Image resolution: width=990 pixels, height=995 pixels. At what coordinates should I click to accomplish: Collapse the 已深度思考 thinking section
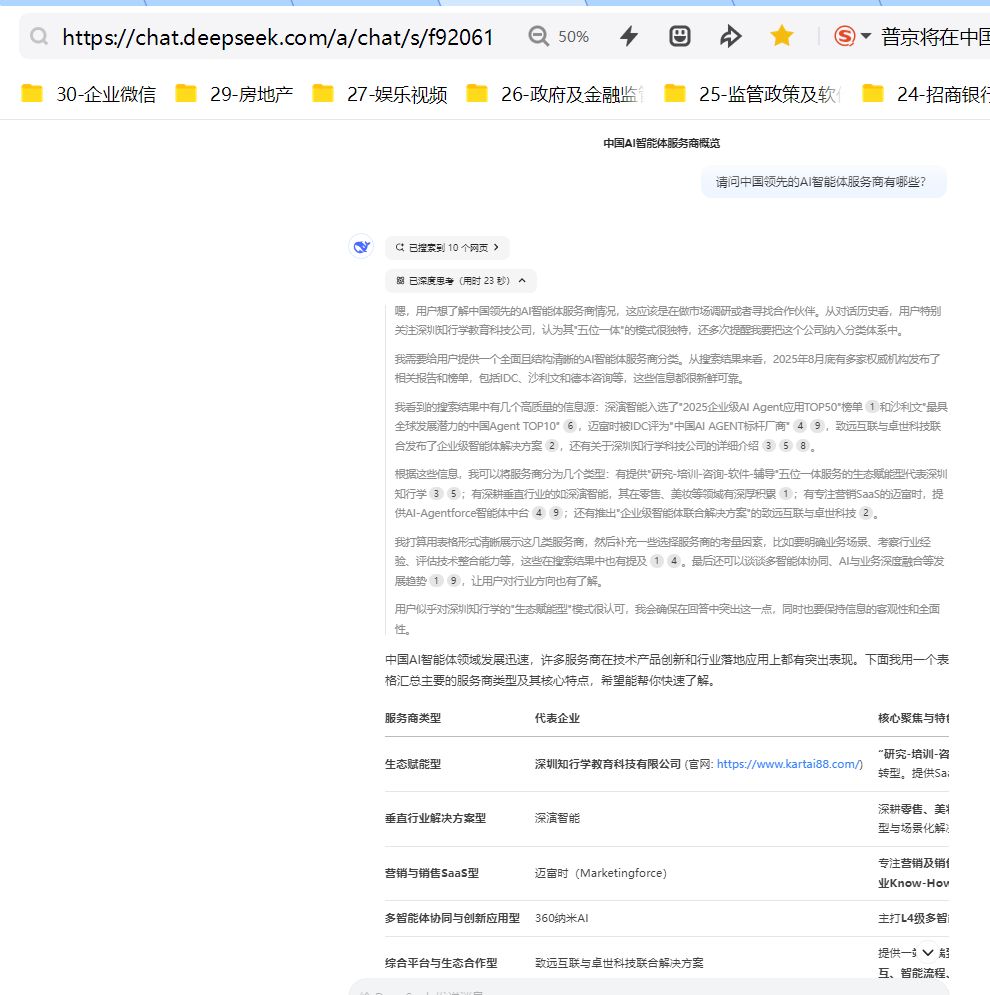pos(461,280)
